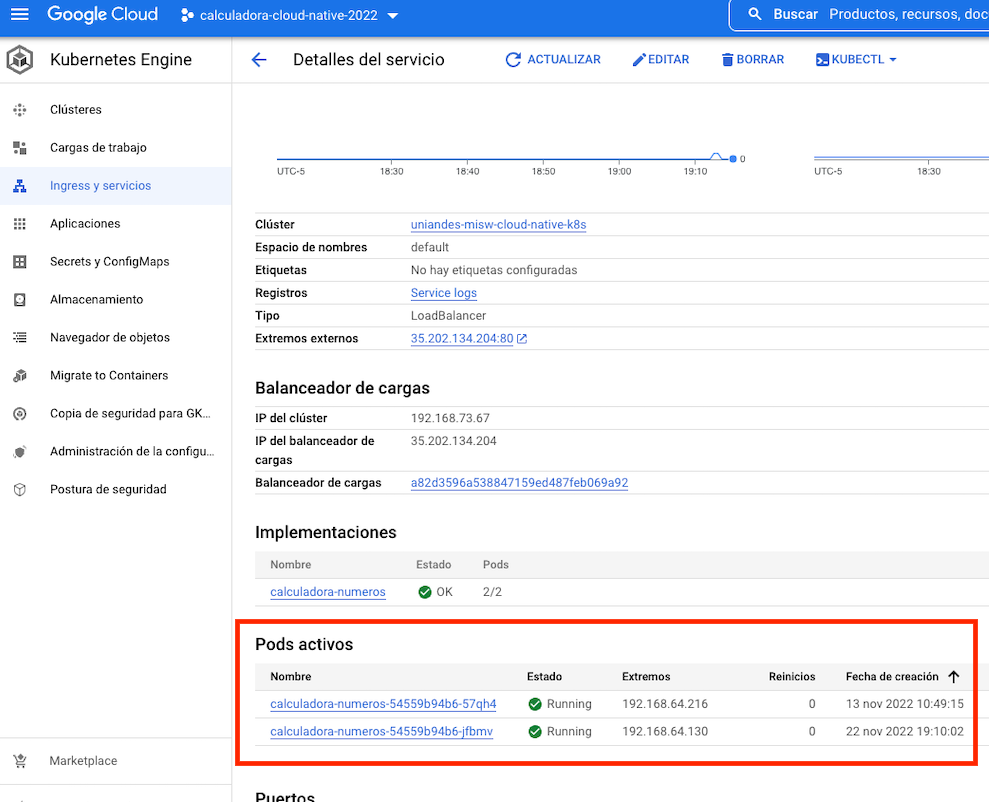Viewport: 989px width, 802px height.
Task: Open the calculadora-numeros deployment link
Action: pyautogui.click(x=327, y=591)
